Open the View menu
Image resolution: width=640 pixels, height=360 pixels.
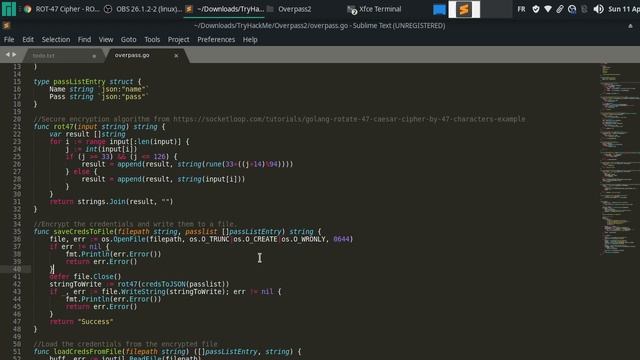click(106, 40)
